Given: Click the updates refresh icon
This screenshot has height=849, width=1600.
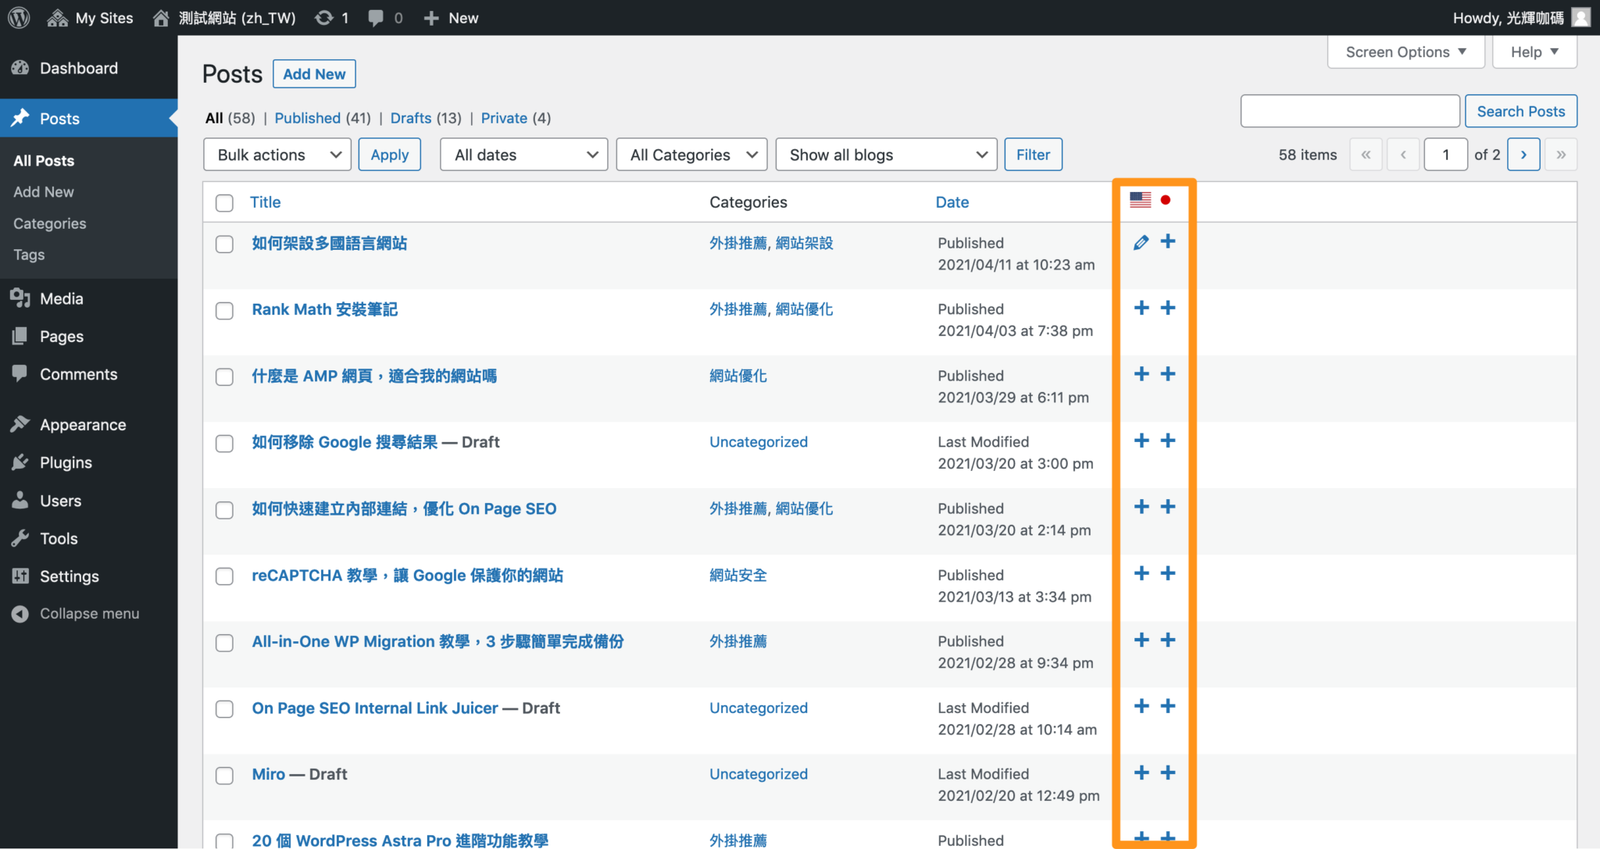Looking at the screenshot, I should (x=324, y=18).
